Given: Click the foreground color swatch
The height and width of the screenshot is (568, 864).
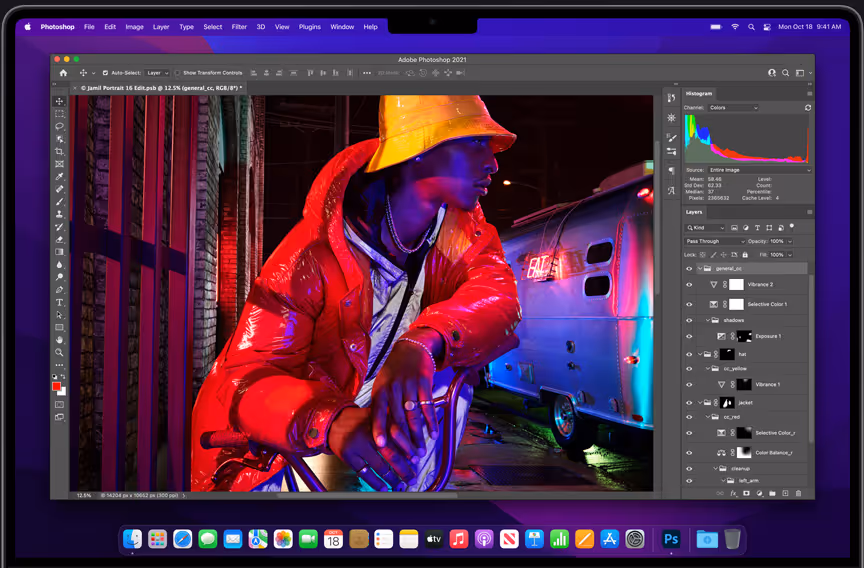Looking at the screenshot, I should 57,386.
